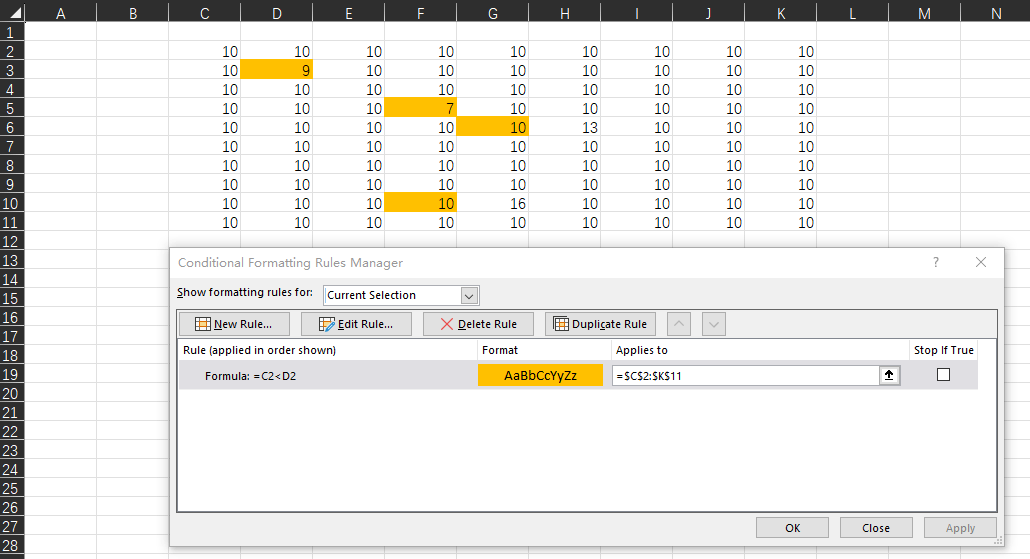
Task: Click cell K11 containing 10
Action: pos(780,223)
